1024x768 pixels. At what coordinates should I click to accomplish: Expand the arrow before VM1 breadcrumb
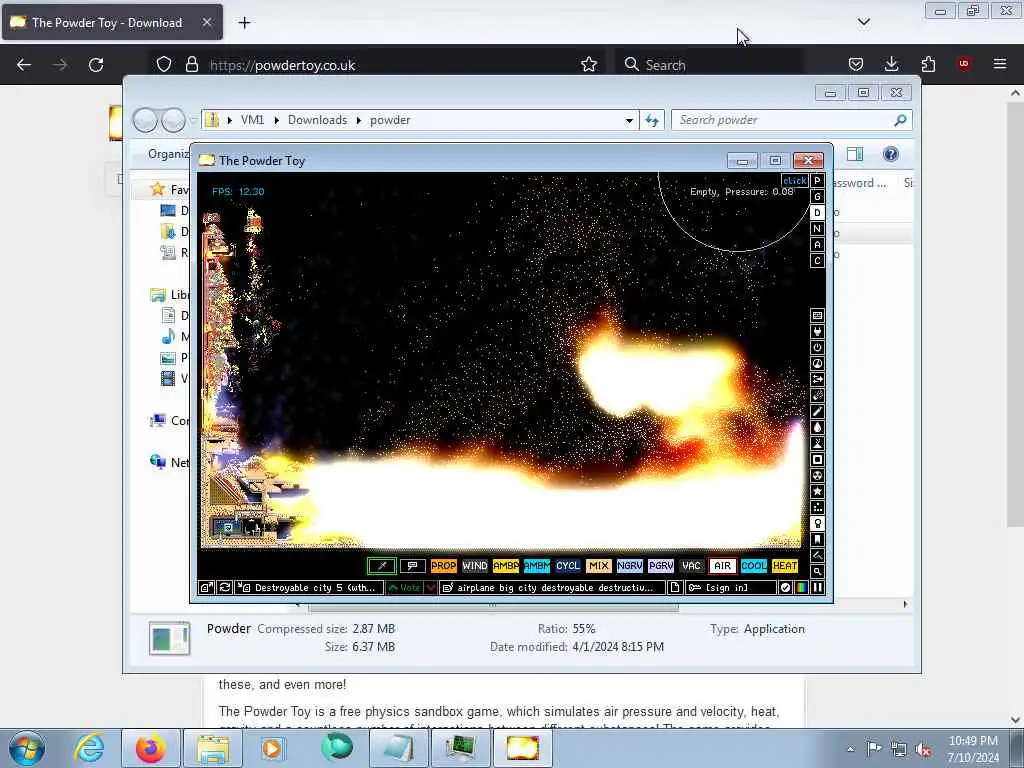(x=230, y=120)
